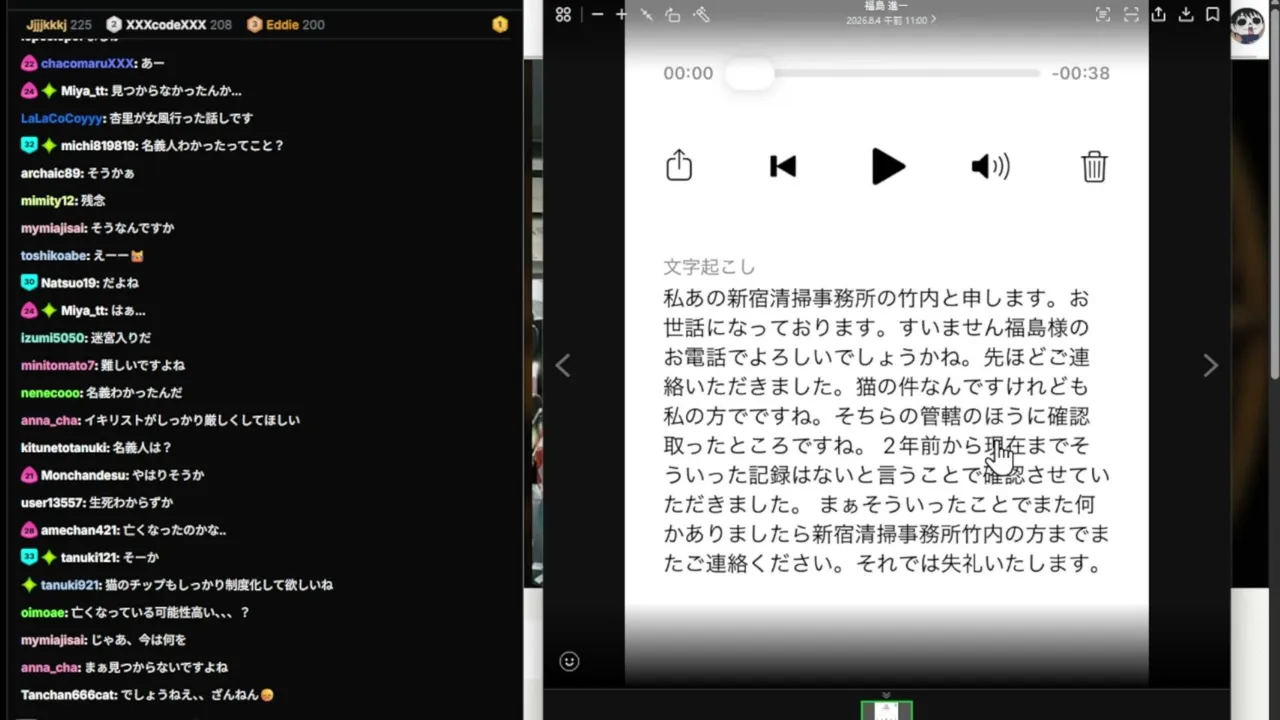Screen dimensions: 1280x720
Task: Click chat username mimity12
Action: 48,200
